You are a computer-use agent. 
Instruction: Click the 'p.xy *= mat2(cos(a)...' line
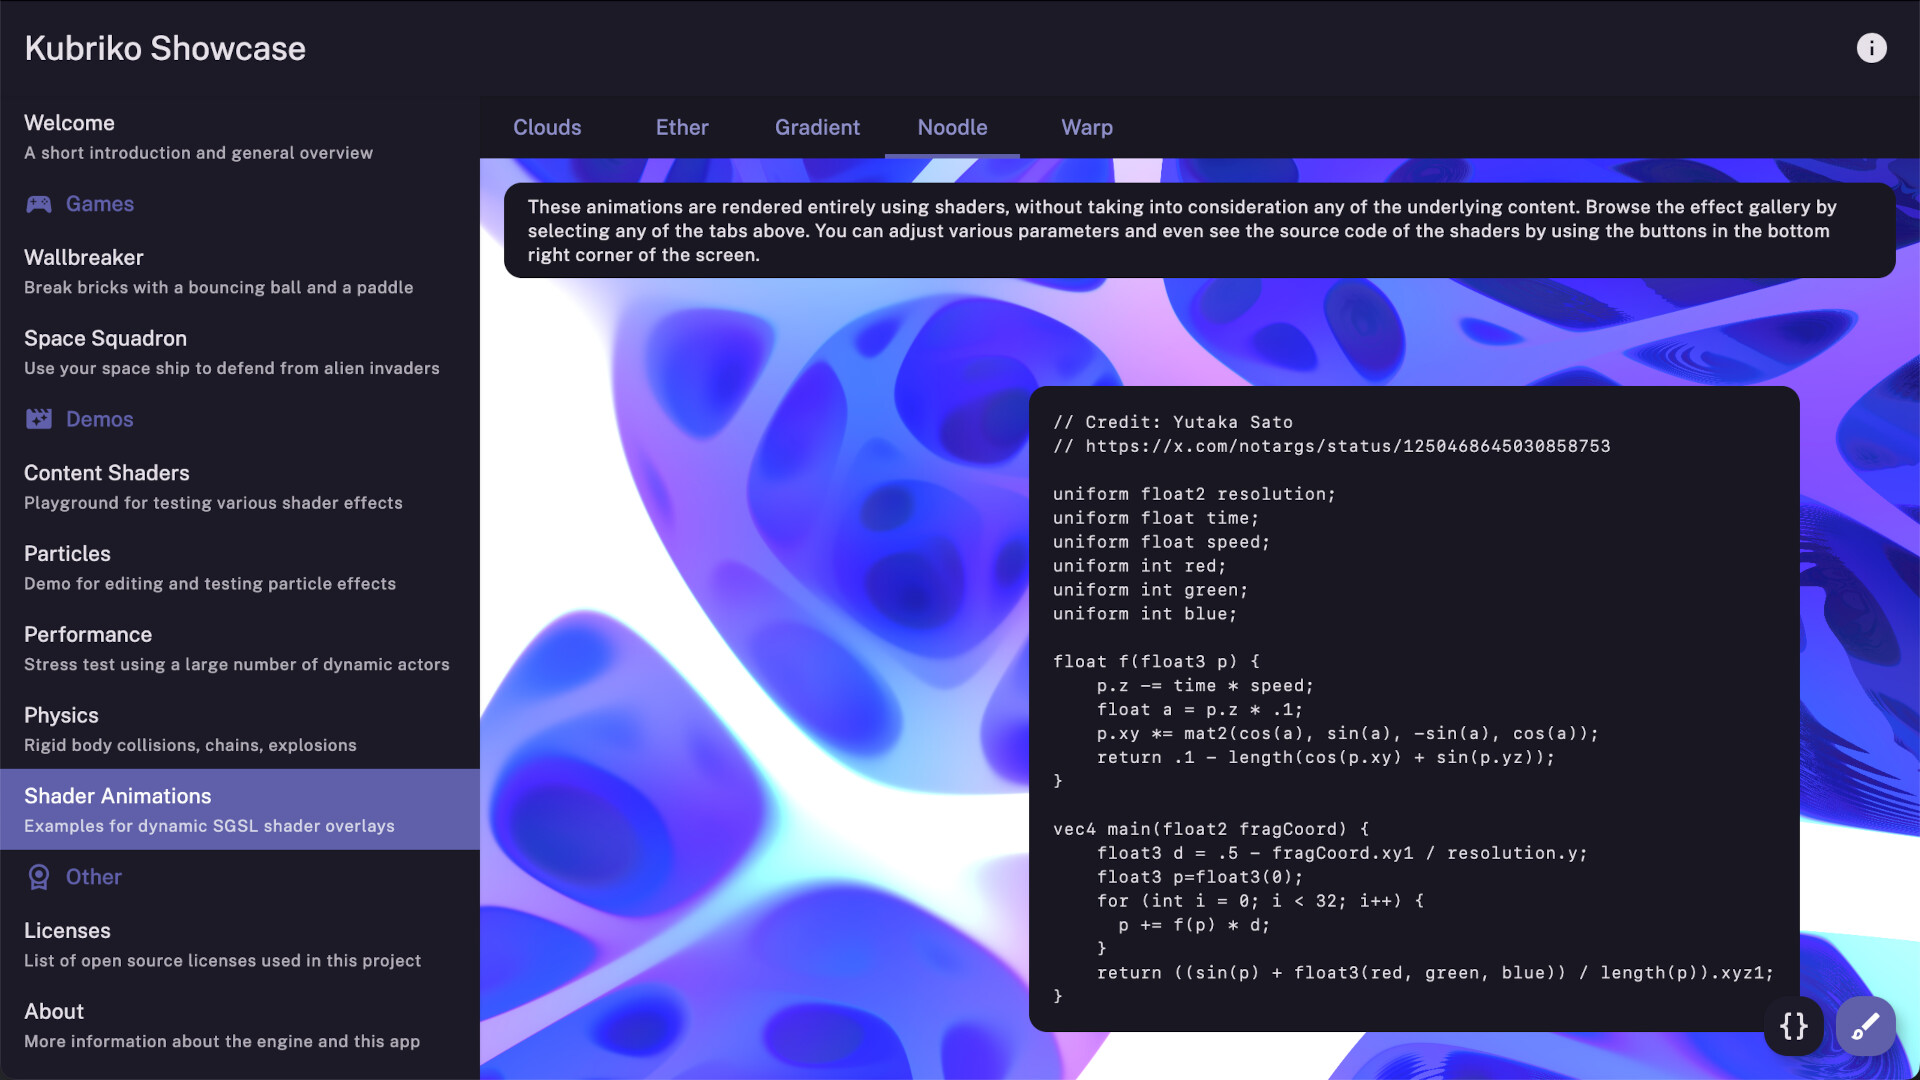click(1347, 734)
